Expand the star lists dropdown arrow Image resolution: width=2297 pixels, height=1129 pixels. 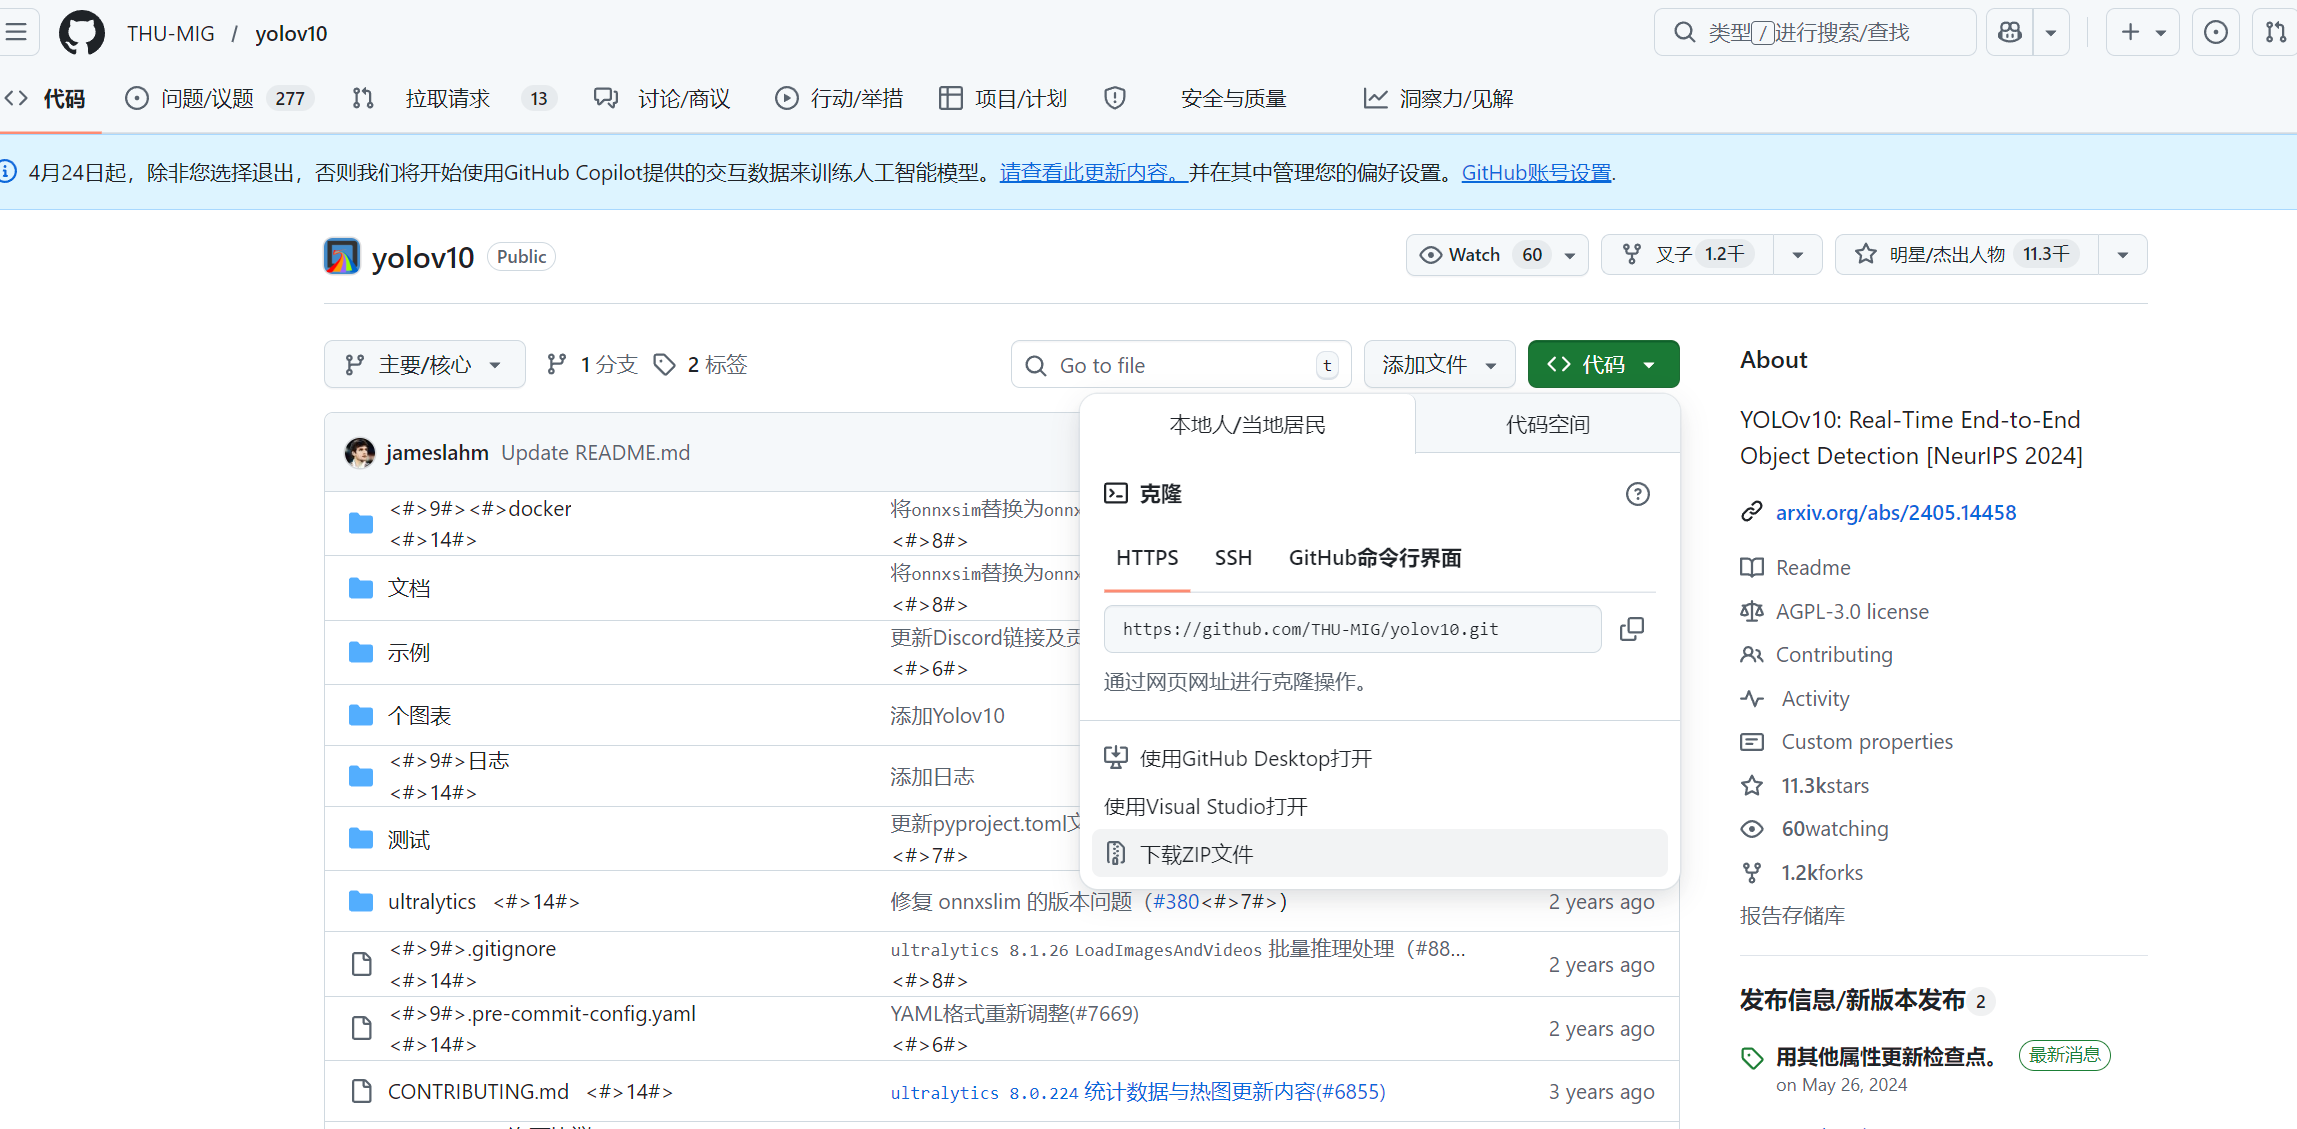(x=2122, y=255)
